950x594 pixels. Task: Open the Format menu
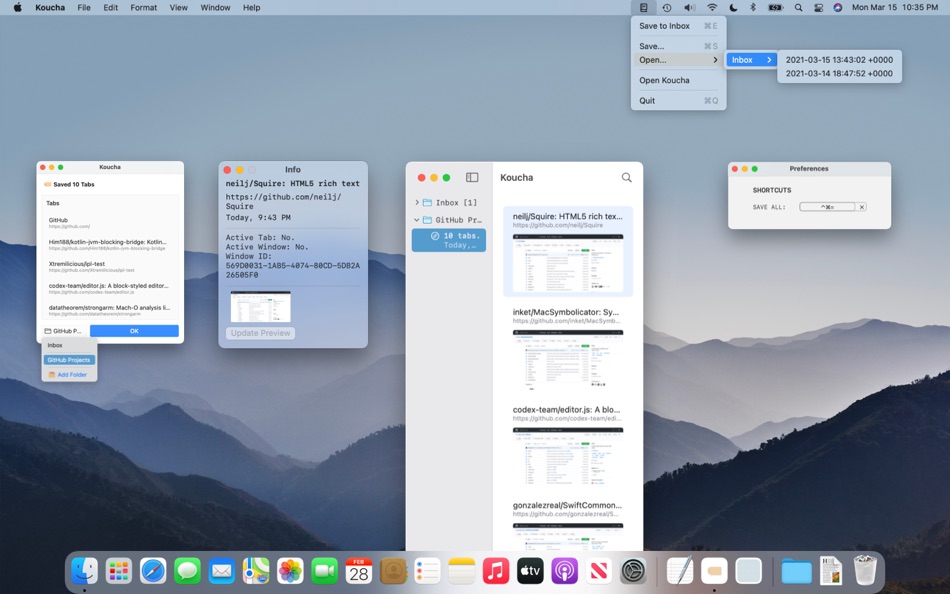coord(144,8)
